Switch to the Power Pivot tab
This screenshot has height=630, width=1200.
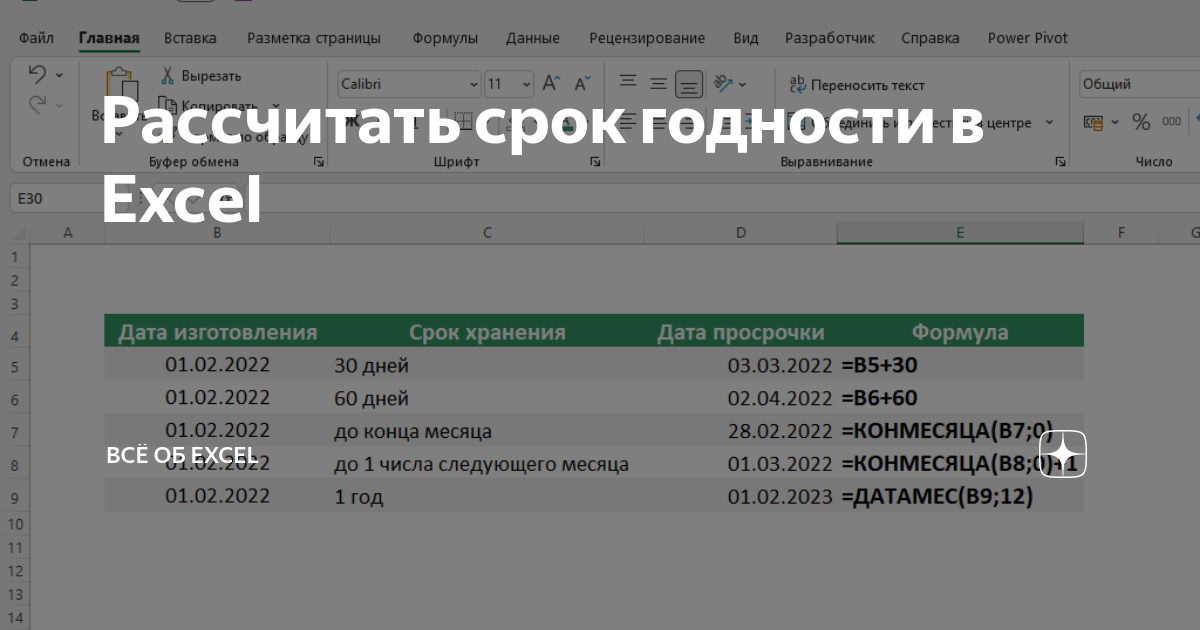coord(1028,38)
